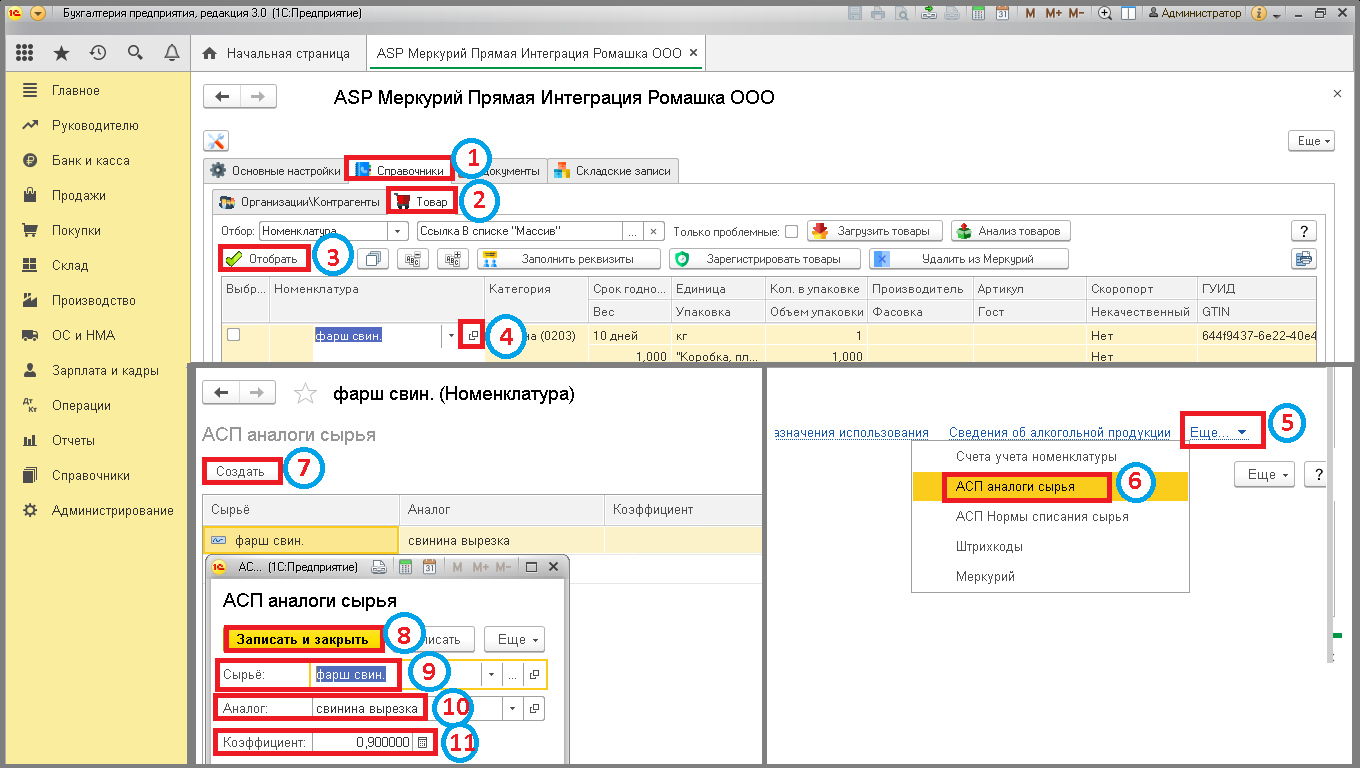Close the ASP Меркурий tab
Viewport: 1360px width, 768px height.
(693, 53)
